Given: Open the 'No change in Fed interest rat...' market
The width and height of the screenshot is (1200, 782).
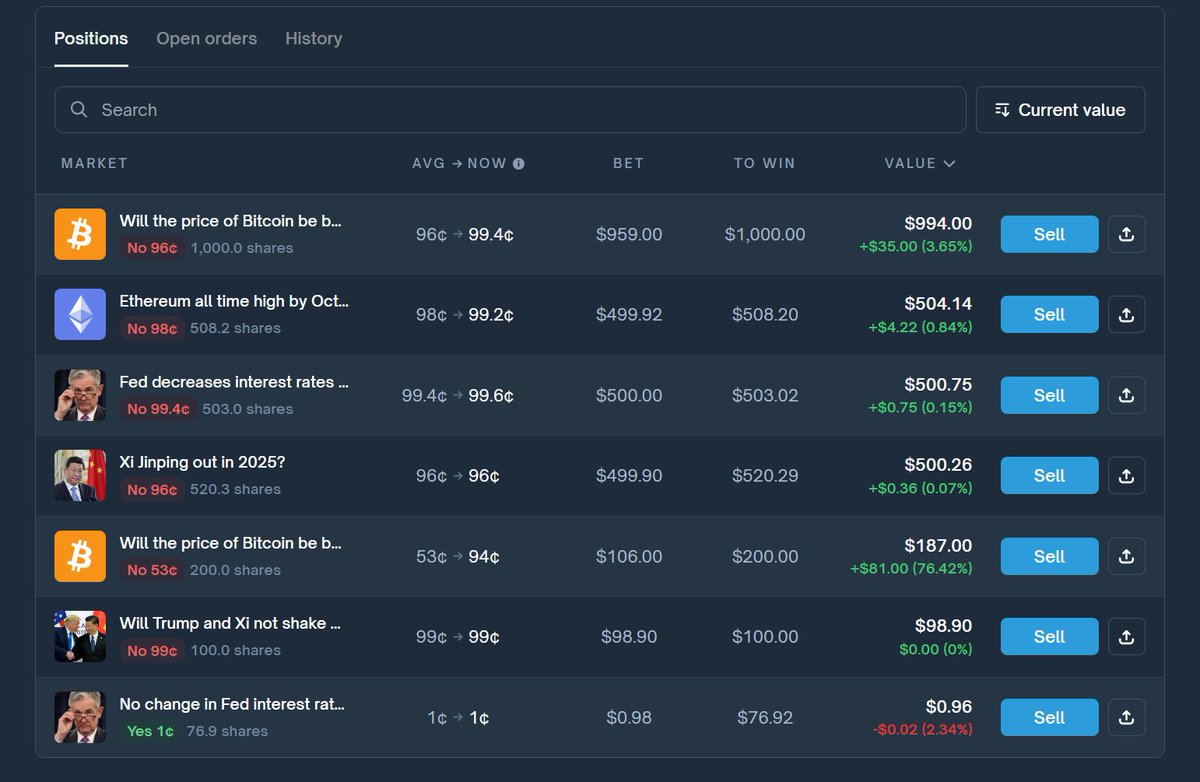Looking at the screenshot, I should 232,704.
